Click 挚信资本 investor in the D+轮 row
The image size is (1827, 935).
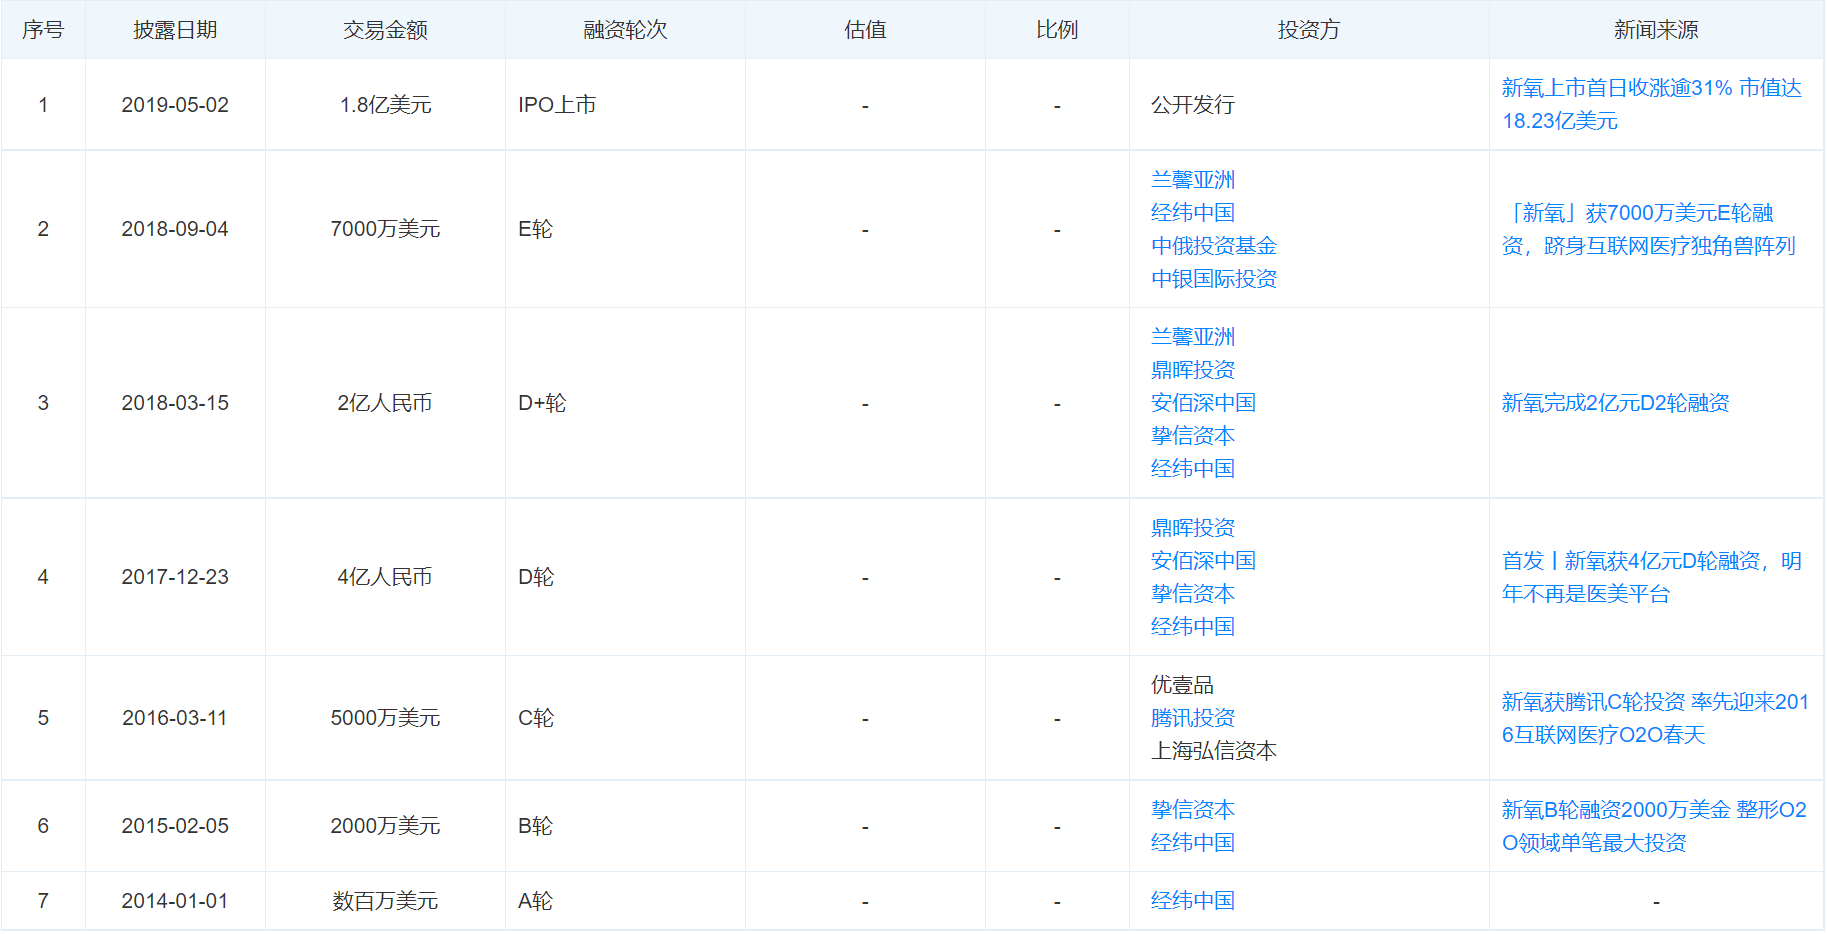tap(1193, 436)
